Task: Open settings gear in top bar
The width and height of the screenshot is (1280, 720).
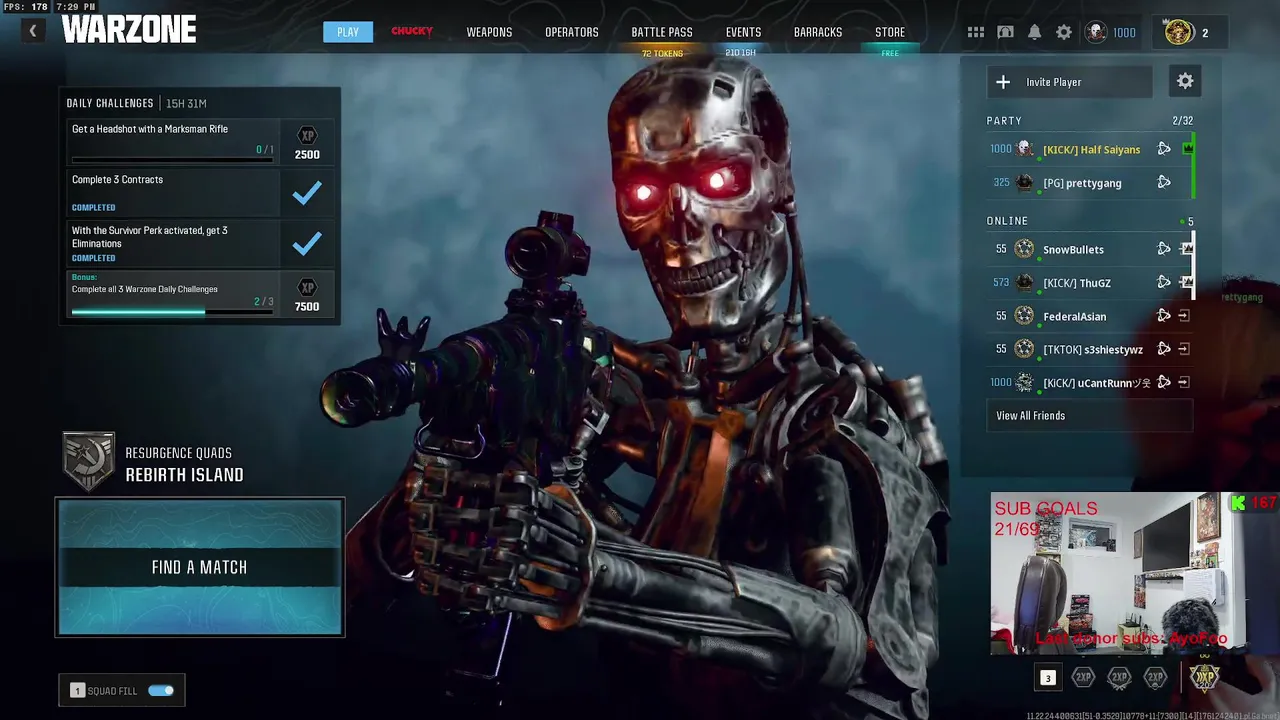Action: coord(1064,32)
